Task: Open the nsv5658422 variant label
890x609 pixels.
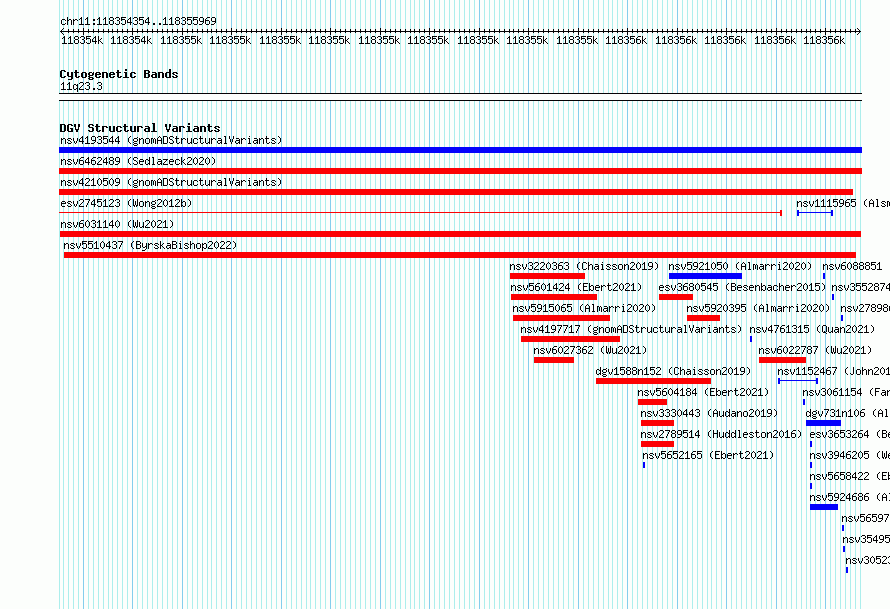Action: [849, 476]
